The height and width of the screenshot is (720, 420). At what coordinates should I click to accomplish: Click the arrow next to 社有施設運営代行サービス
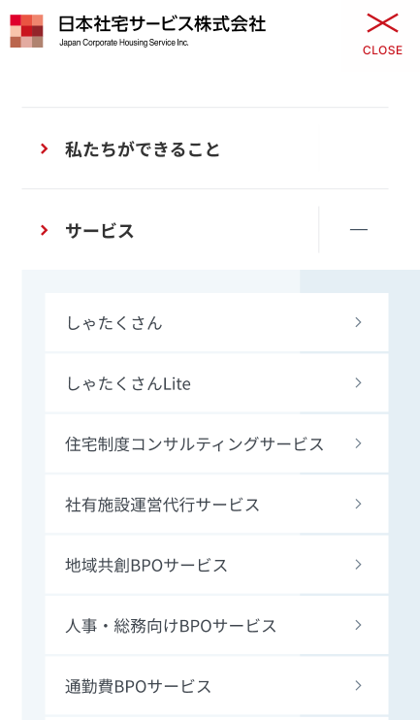(x=358, y=504)
